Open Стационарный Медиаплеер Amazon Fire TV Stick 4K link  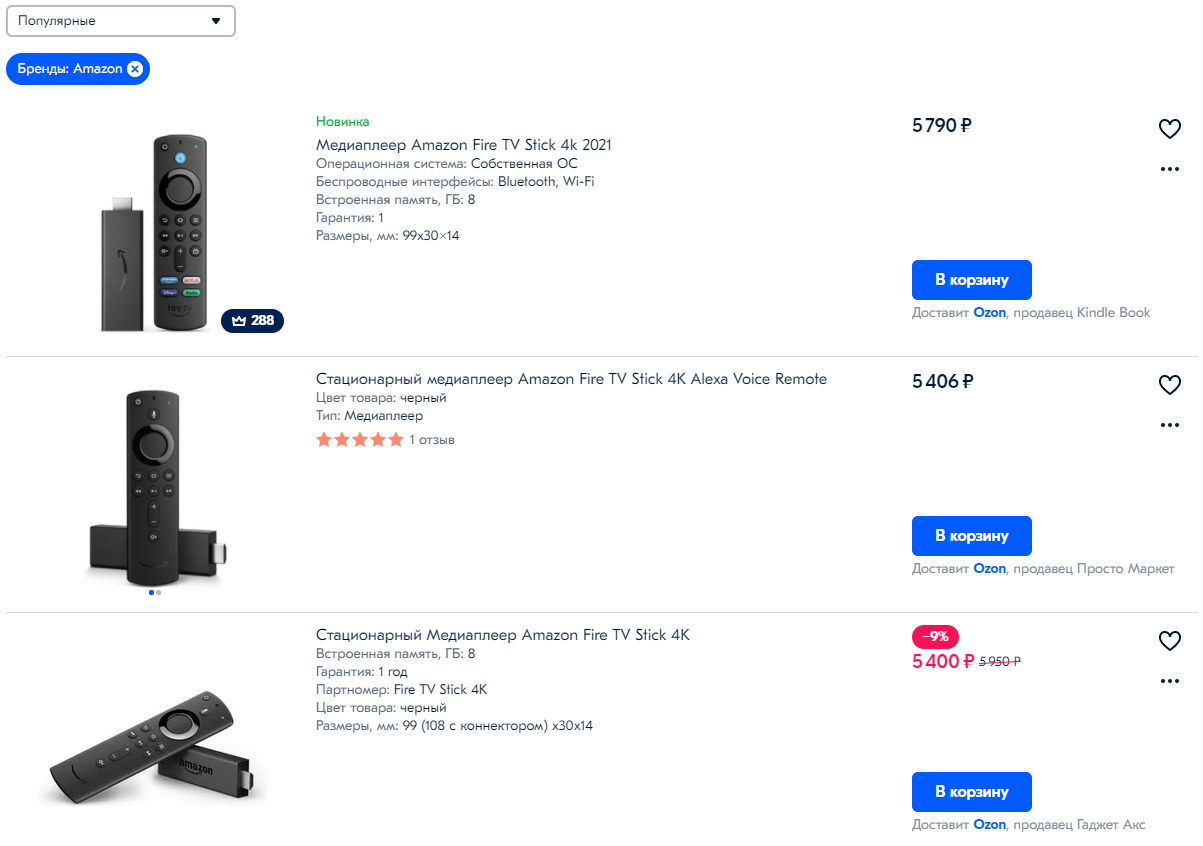point(502,635)
